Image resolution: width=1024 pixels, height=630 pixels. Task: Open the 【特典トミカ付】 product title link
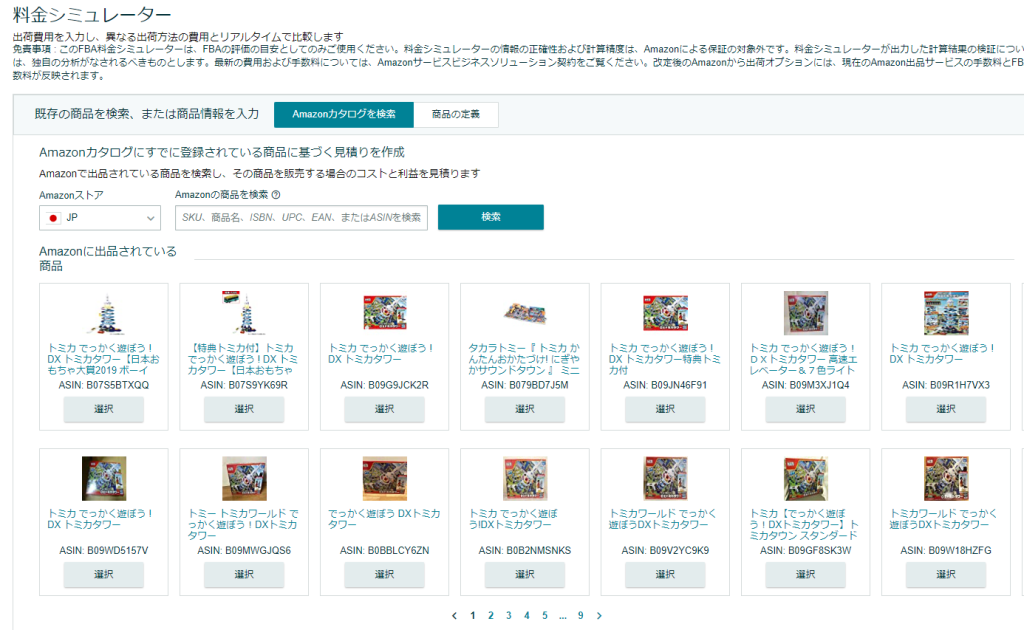point(243,359)
